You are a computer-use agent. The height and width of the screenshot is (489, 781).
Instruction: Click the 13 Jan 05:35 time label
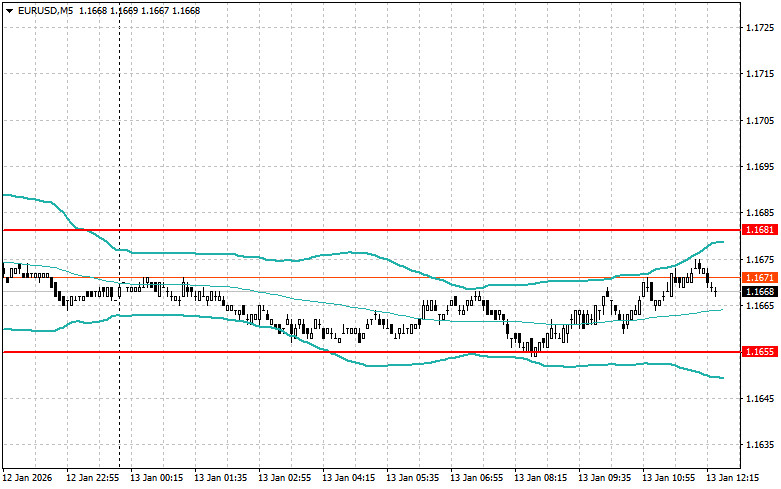[412, 478]
